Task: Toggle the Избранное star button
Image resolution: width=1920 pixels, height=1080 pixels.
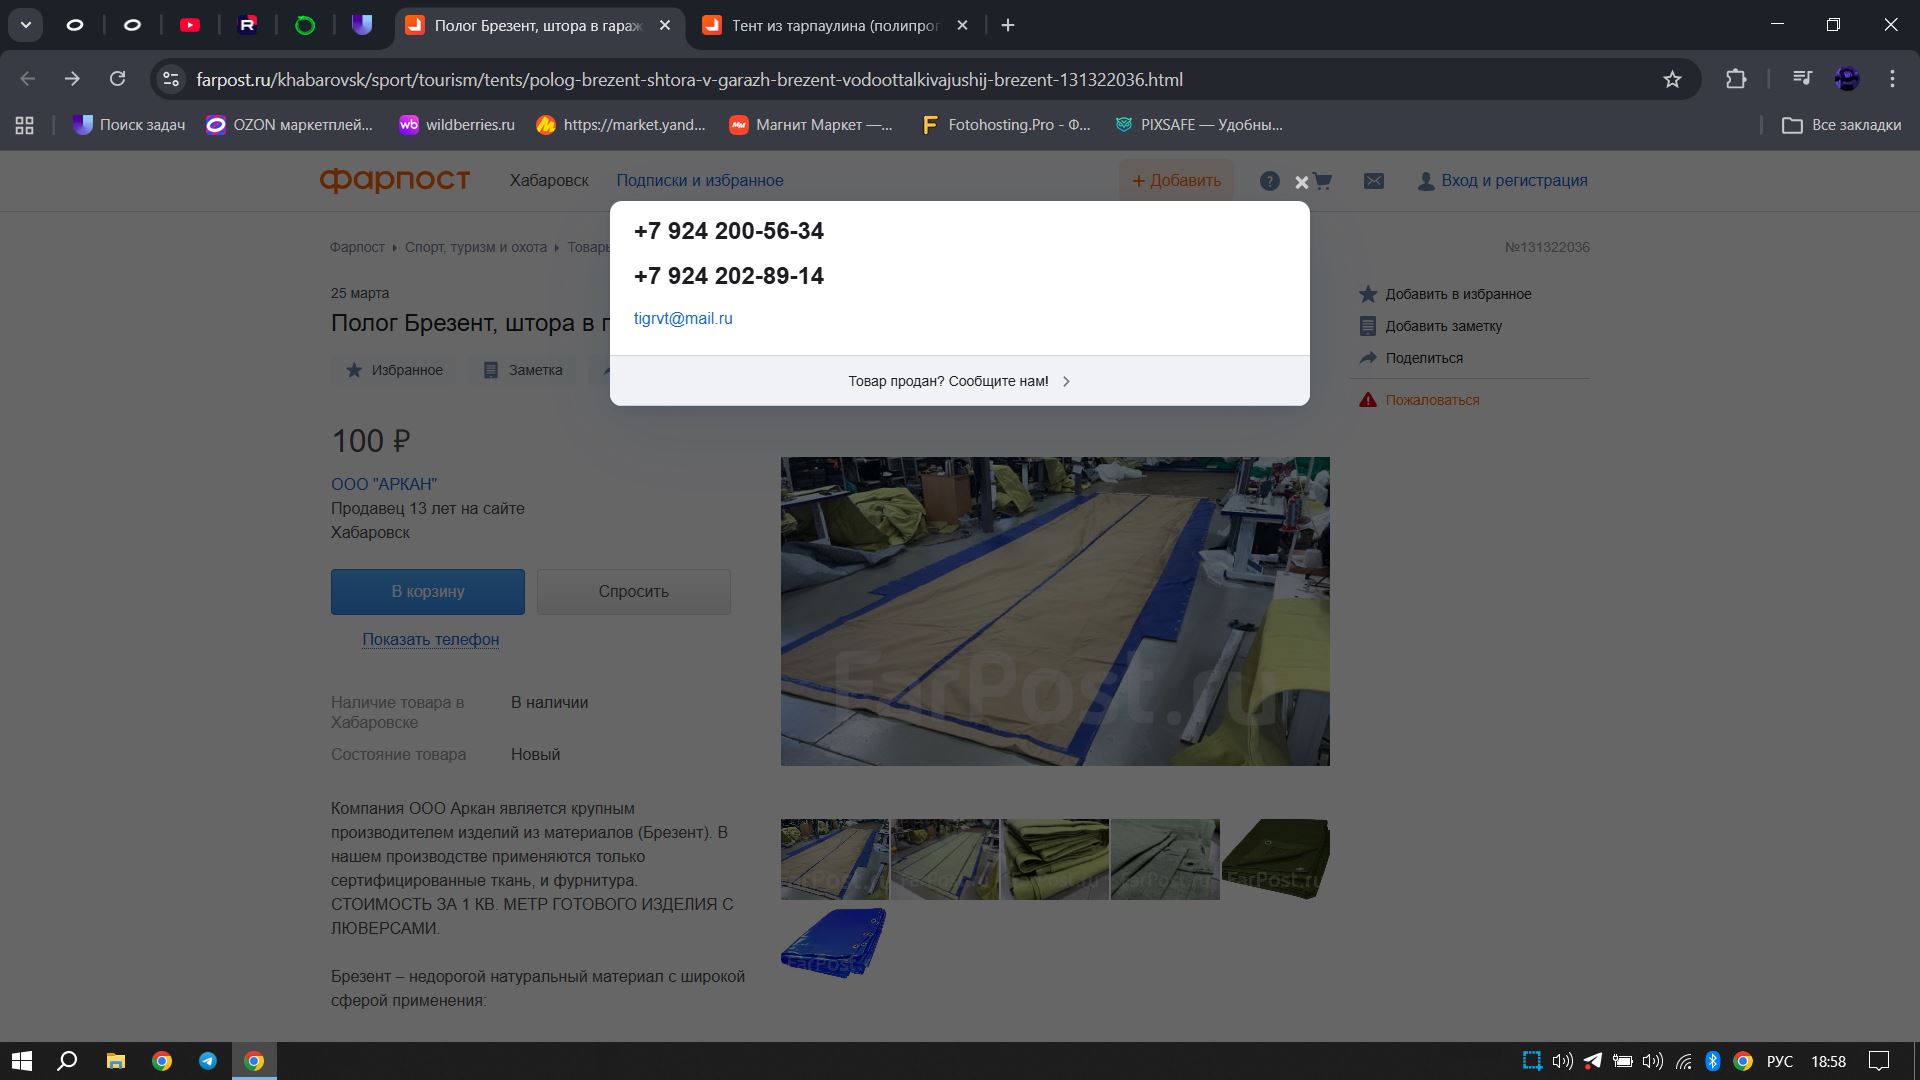Action: pos(394,370)
